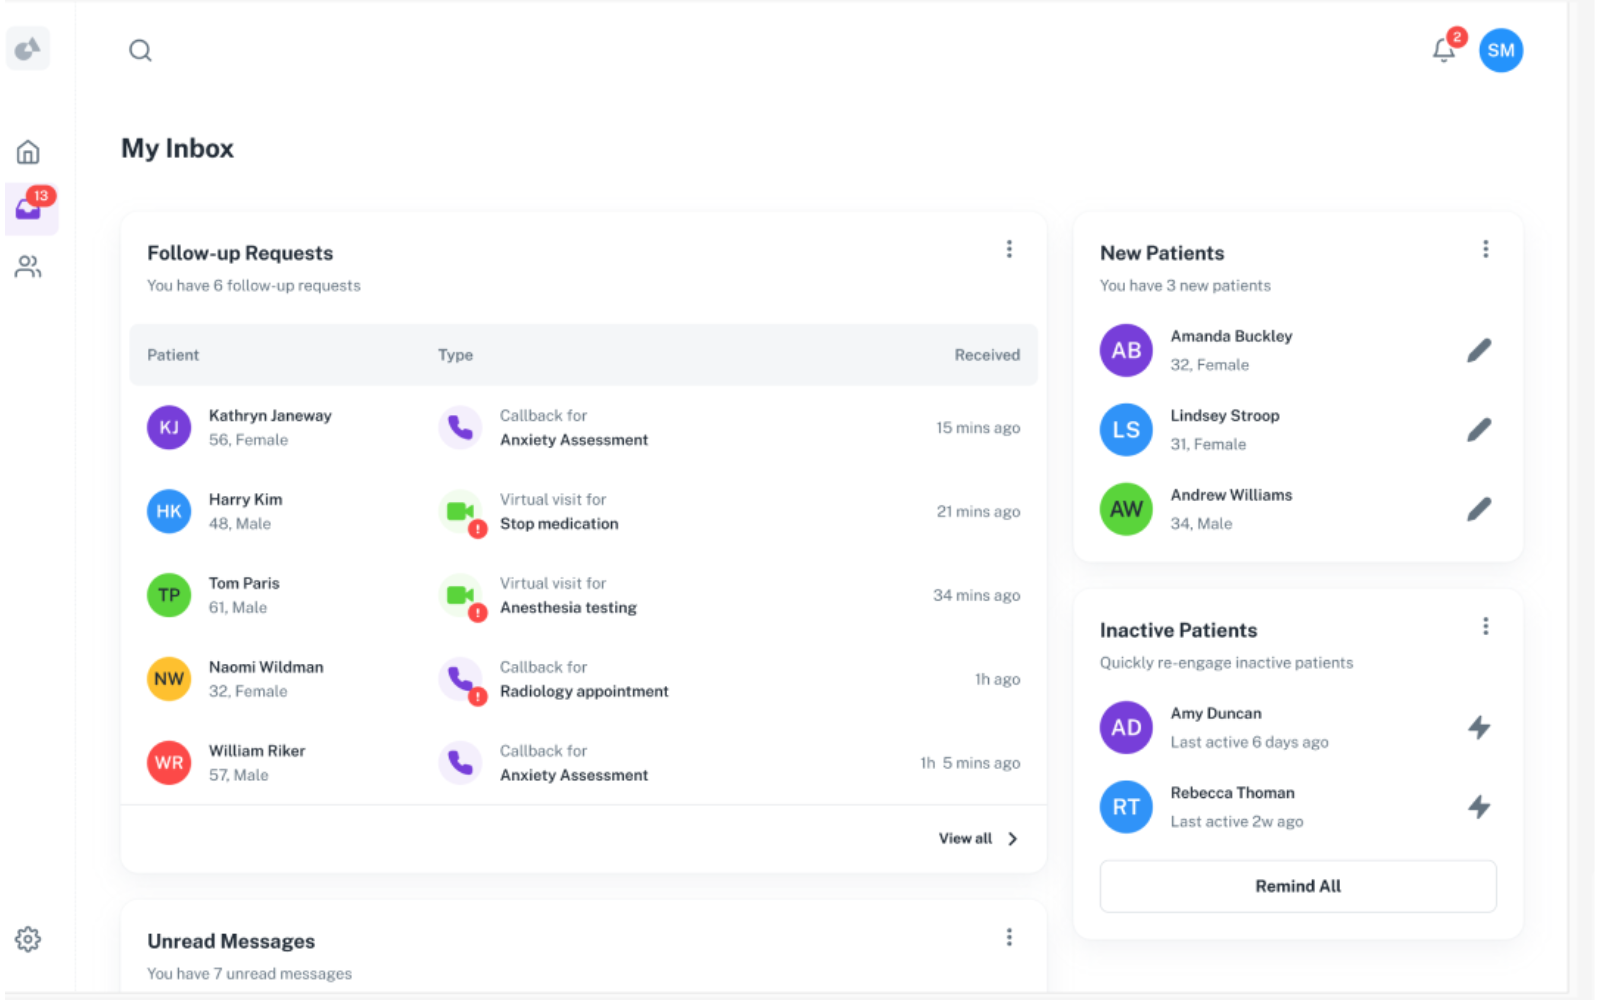Click the HK avatar
The image size is (1600, 1000).
[x=169, y=511]
